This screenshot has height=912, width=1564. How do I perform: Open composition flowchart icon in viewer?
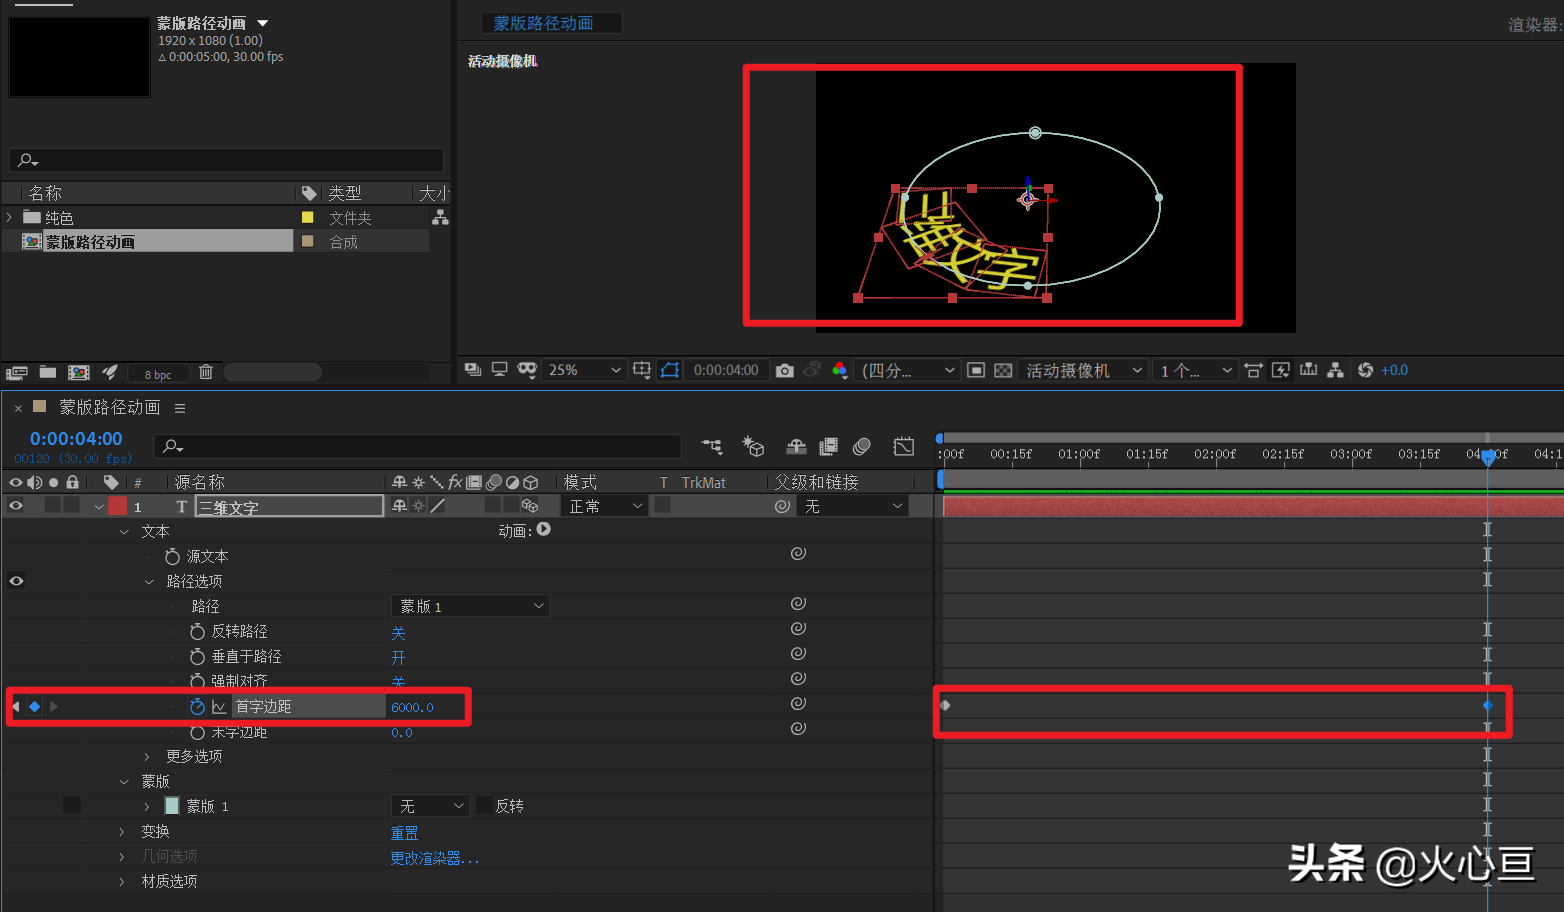pos(1335,370)
